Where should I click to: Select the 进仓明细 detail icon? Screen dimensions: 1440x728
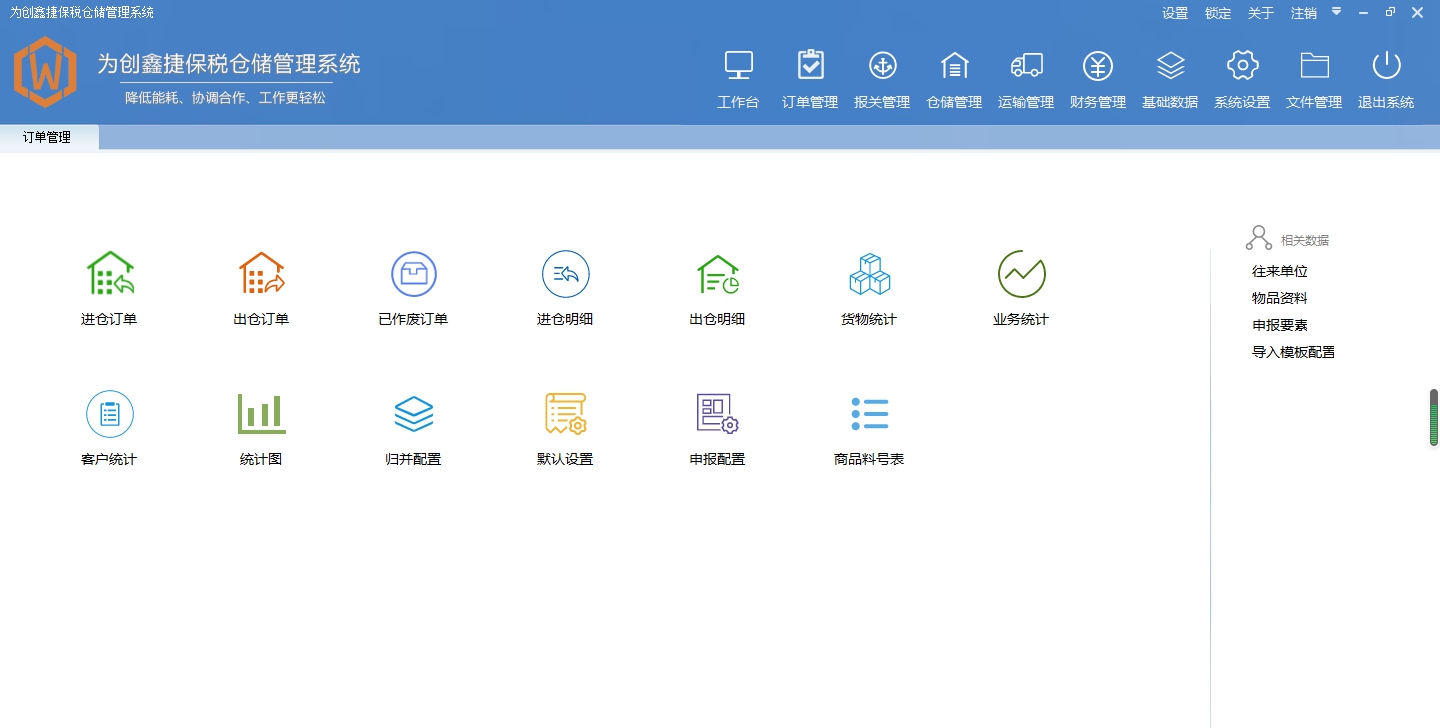565,287
